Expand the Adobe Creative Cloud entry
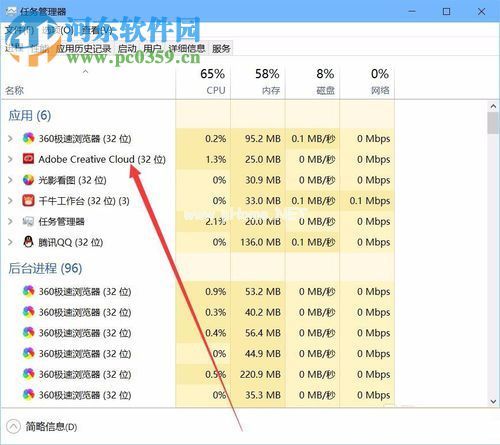Image resolution: width=500 pixels, height=445 pixels. pos(10,159)
